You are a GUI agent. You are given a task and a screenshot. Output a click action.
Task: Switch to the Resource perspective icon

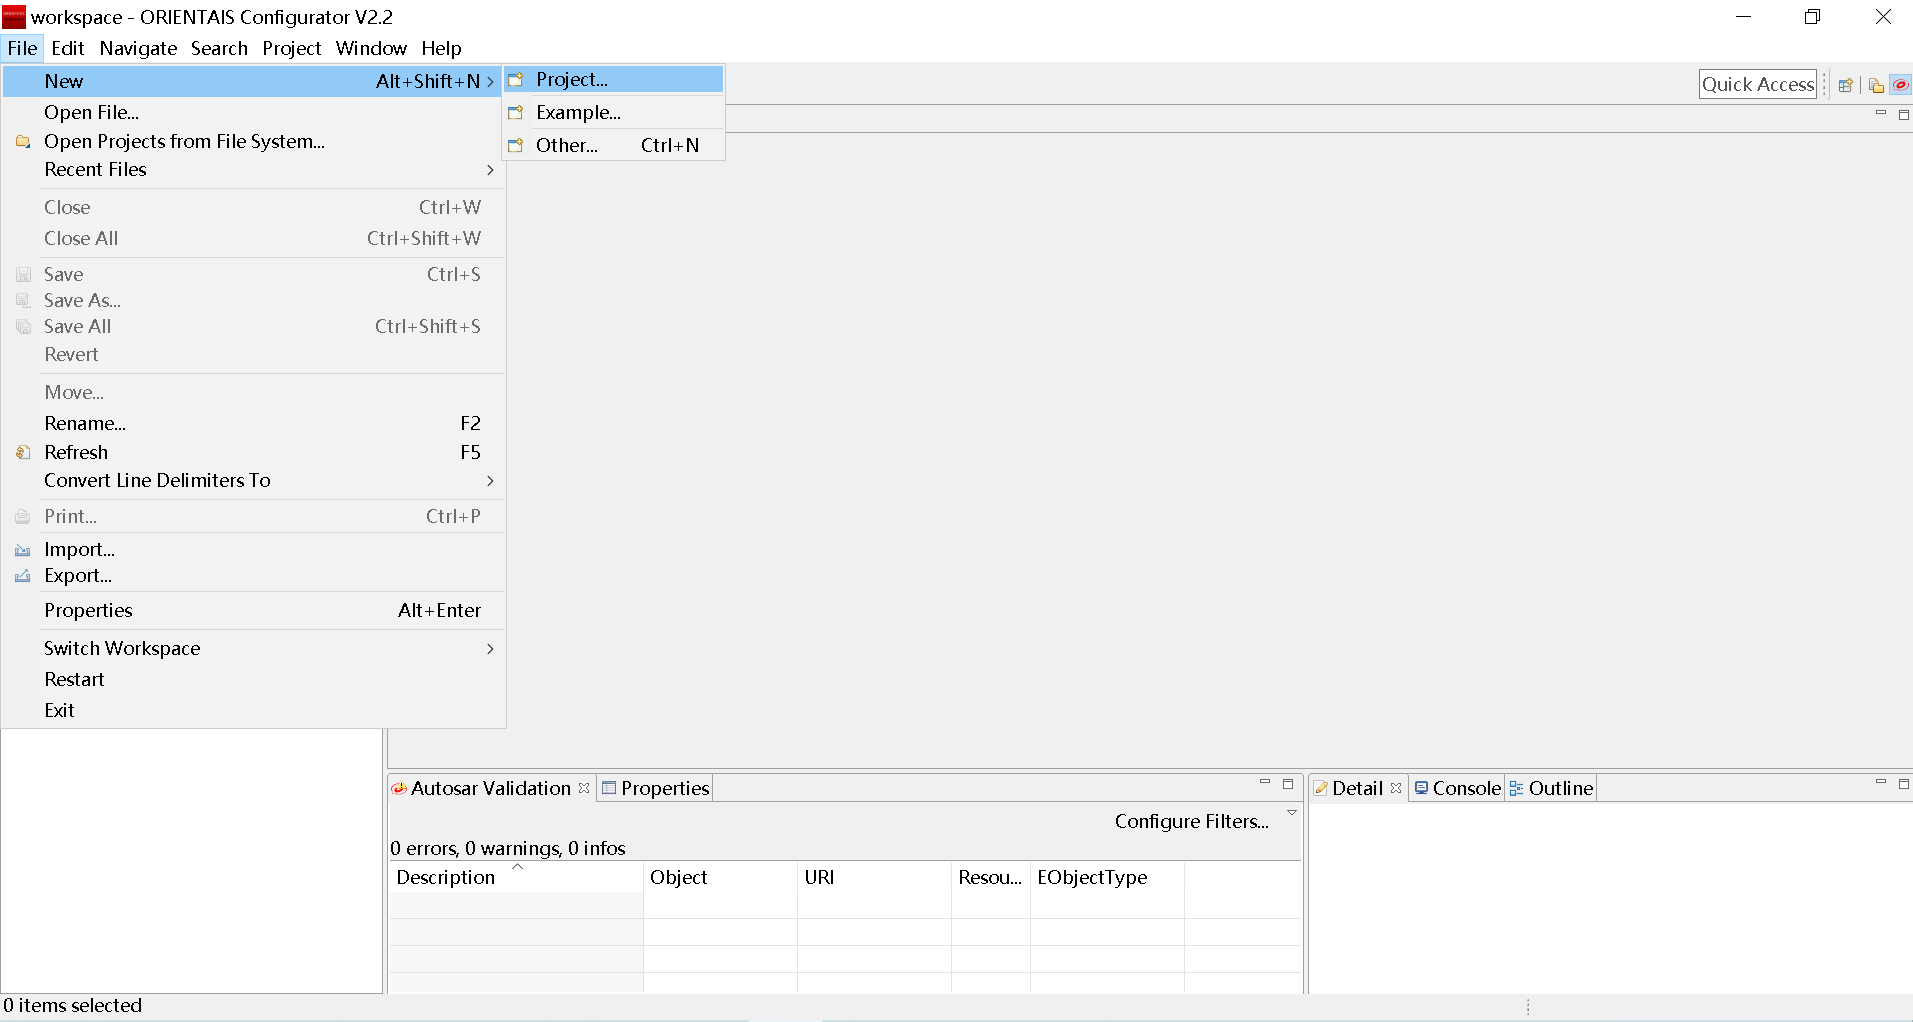[x=1876, y=85]
